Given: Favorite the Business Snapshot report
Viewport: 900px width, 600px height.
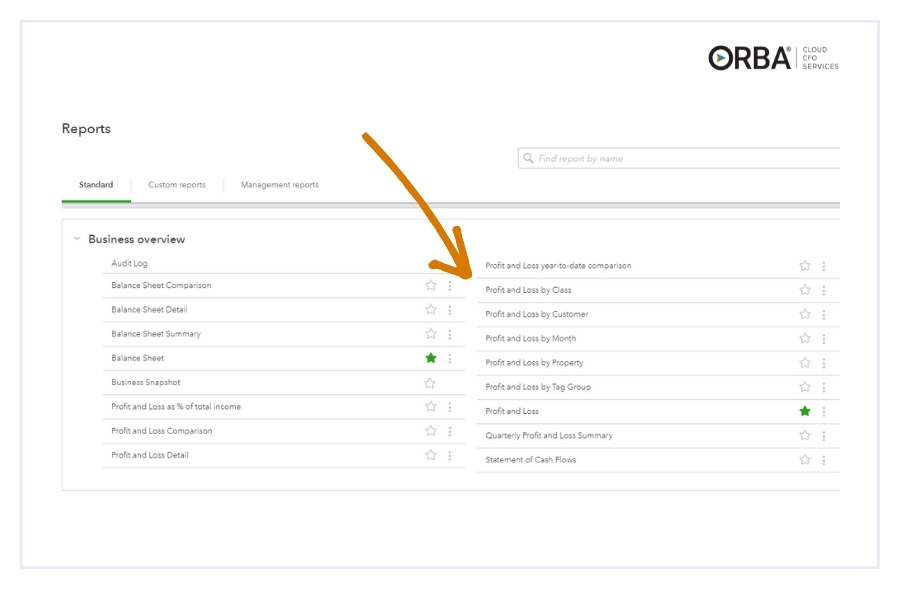Looking at the screenshot, I should [430, 383].
